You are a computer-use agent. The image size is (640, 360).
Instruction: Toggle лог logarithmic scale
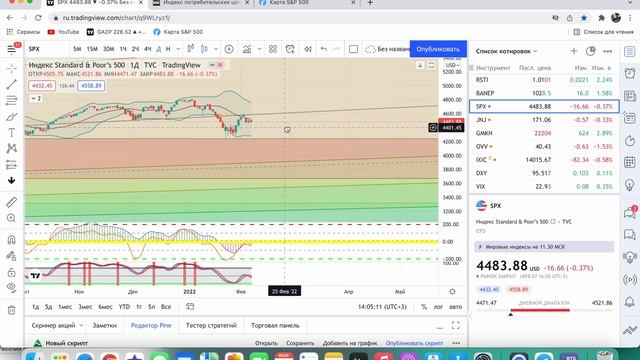tap(438, 307)
